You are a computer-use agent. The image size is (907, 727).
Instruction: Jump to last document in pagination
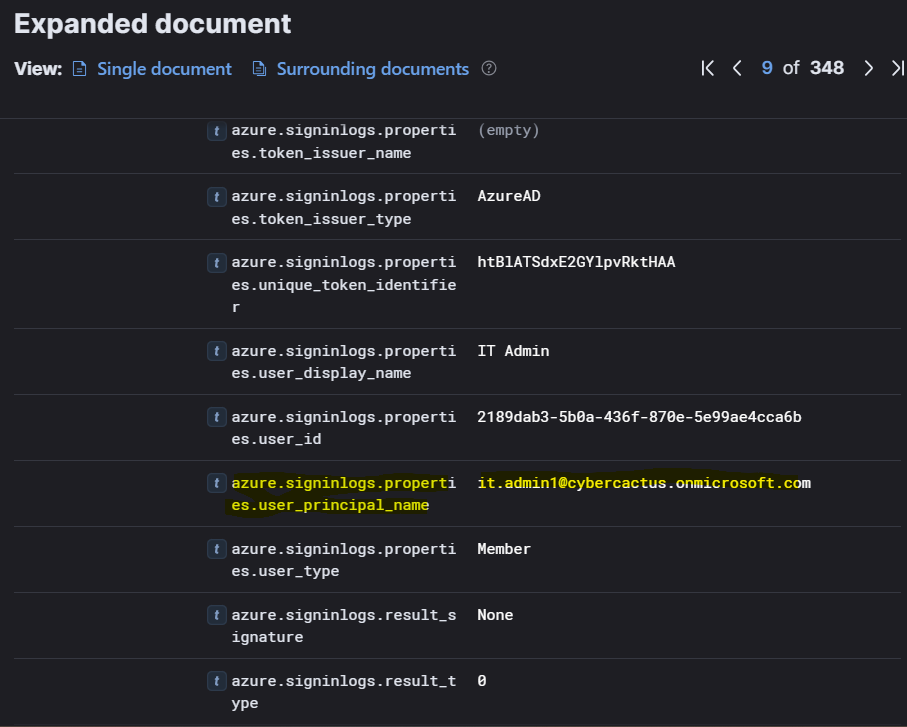897,68
